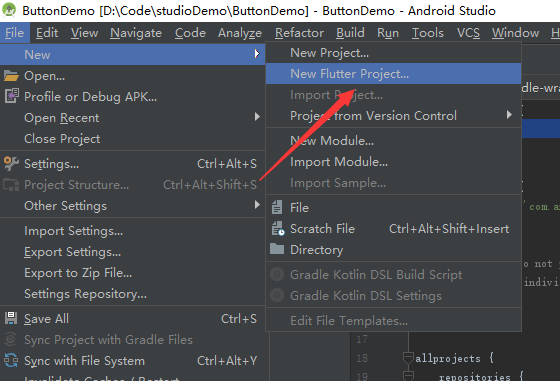Click the Sync with File System icon
The height and width of the screenshot is (381, 560).
(x=11, y=360)
